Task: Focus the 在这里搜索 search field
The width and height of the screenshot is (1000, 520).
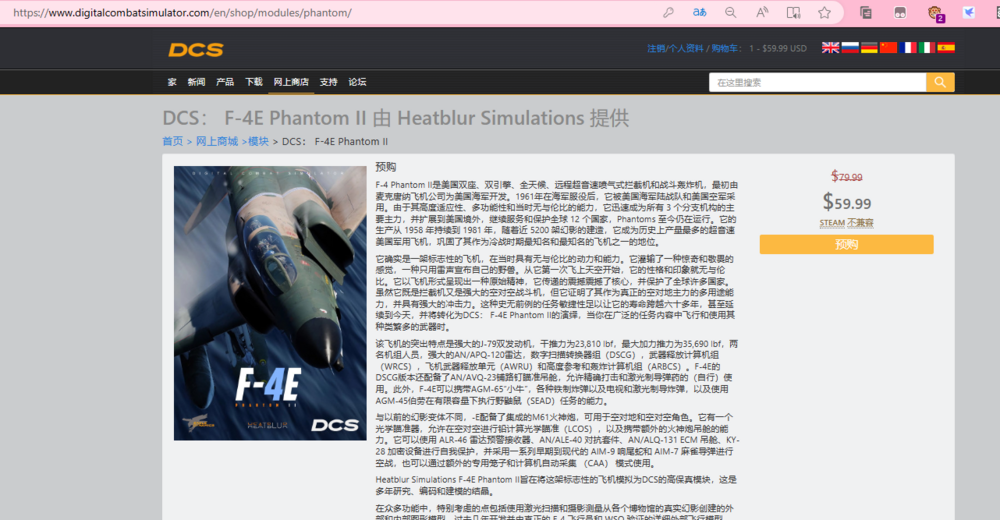Action: [817, 82]
